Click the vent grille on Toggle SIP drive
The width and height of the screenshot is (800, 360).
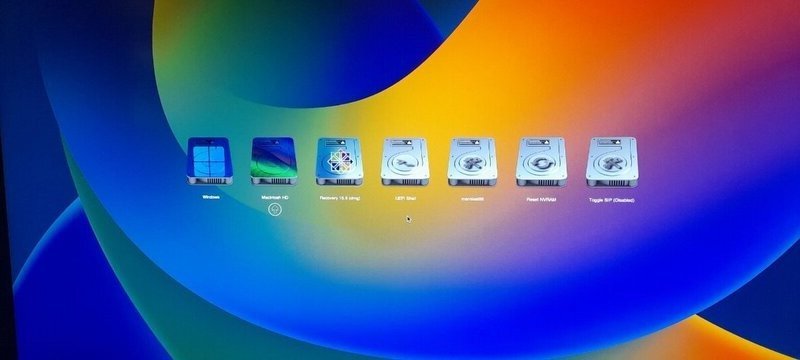(x=612, y=182)
